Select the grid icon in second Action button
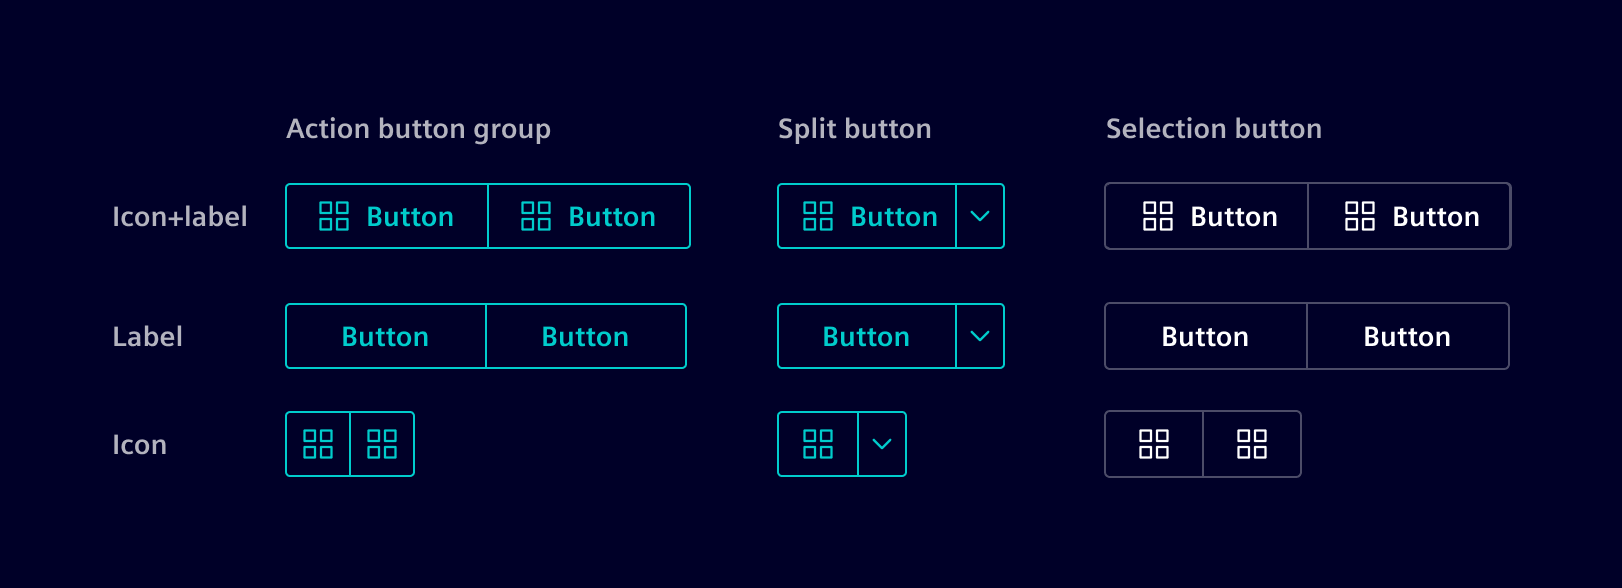Viewport: 1622px width, 588px height. tap(537, 216)
